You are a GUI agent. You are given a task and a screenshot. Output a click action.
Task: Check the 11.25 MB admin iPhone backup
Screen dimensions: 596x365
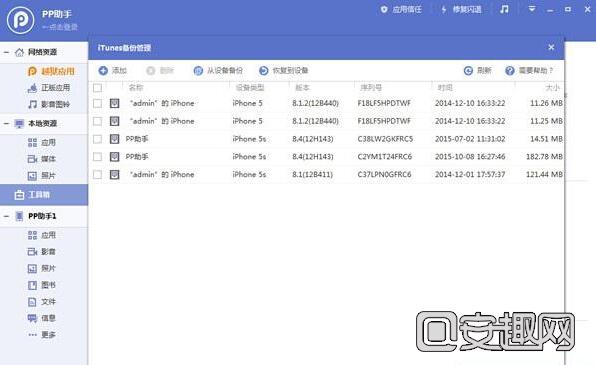tap(98, 121)
